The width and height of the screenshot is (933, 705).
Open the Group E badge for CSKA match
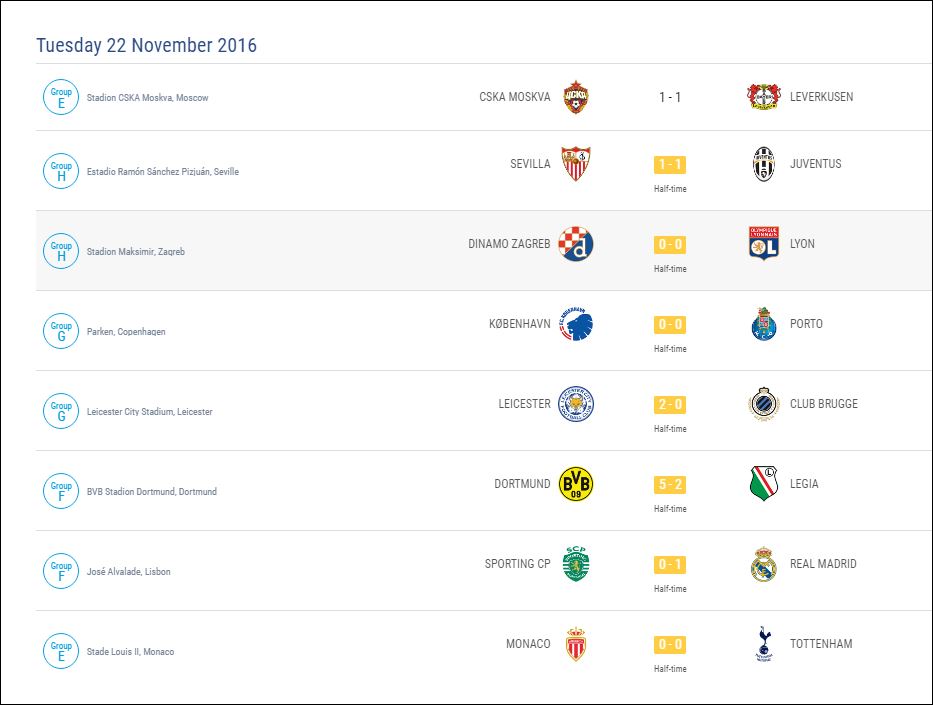[x=60, y=97]
